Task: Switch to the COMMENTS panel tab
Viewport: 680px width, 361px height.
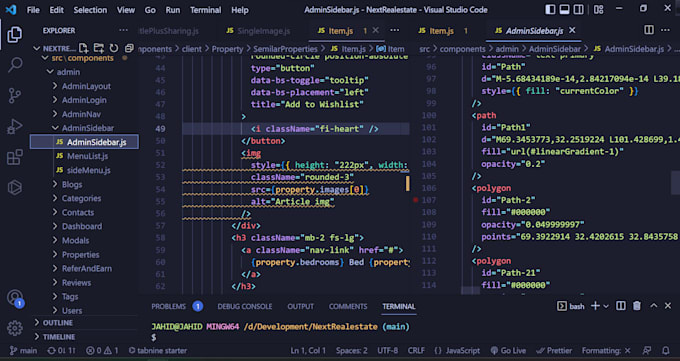Action: (348, 306)
